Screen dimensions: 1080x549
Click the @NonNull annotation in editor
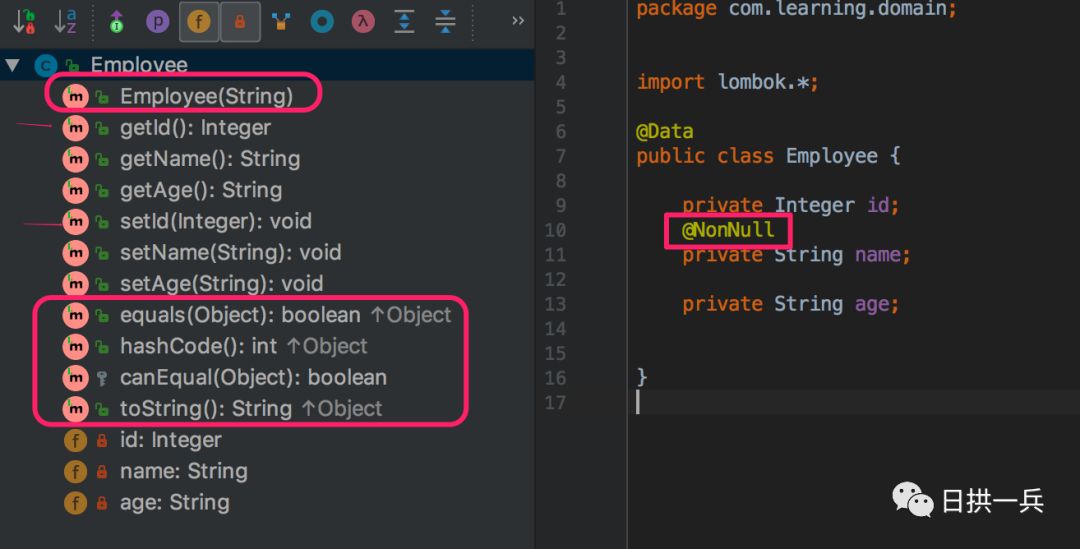tap(728, 230)
